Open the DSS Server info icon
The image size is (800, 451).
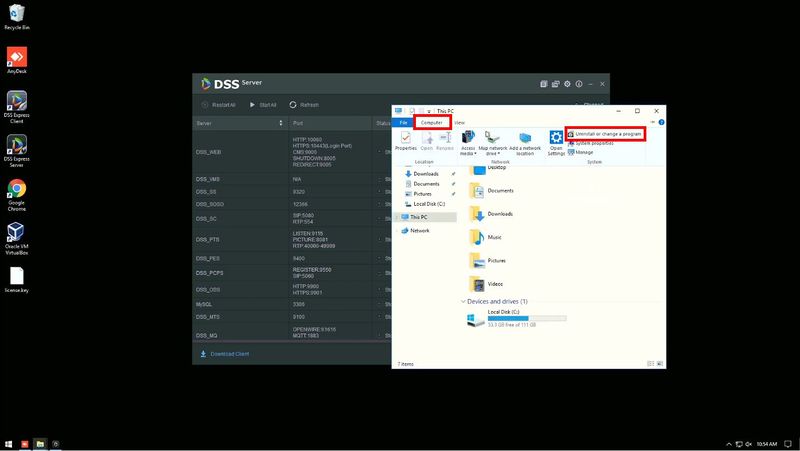point(579,84)
